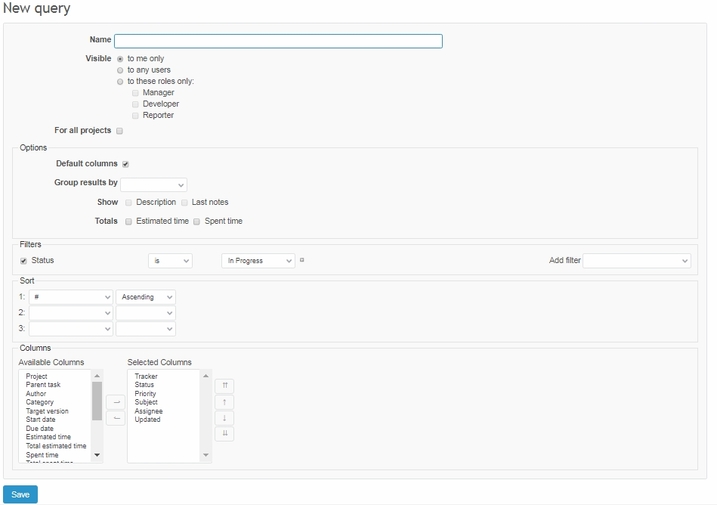Open the Ascending sort order dropdown
The height and width of the screenshot is (505, 717).
145,297
